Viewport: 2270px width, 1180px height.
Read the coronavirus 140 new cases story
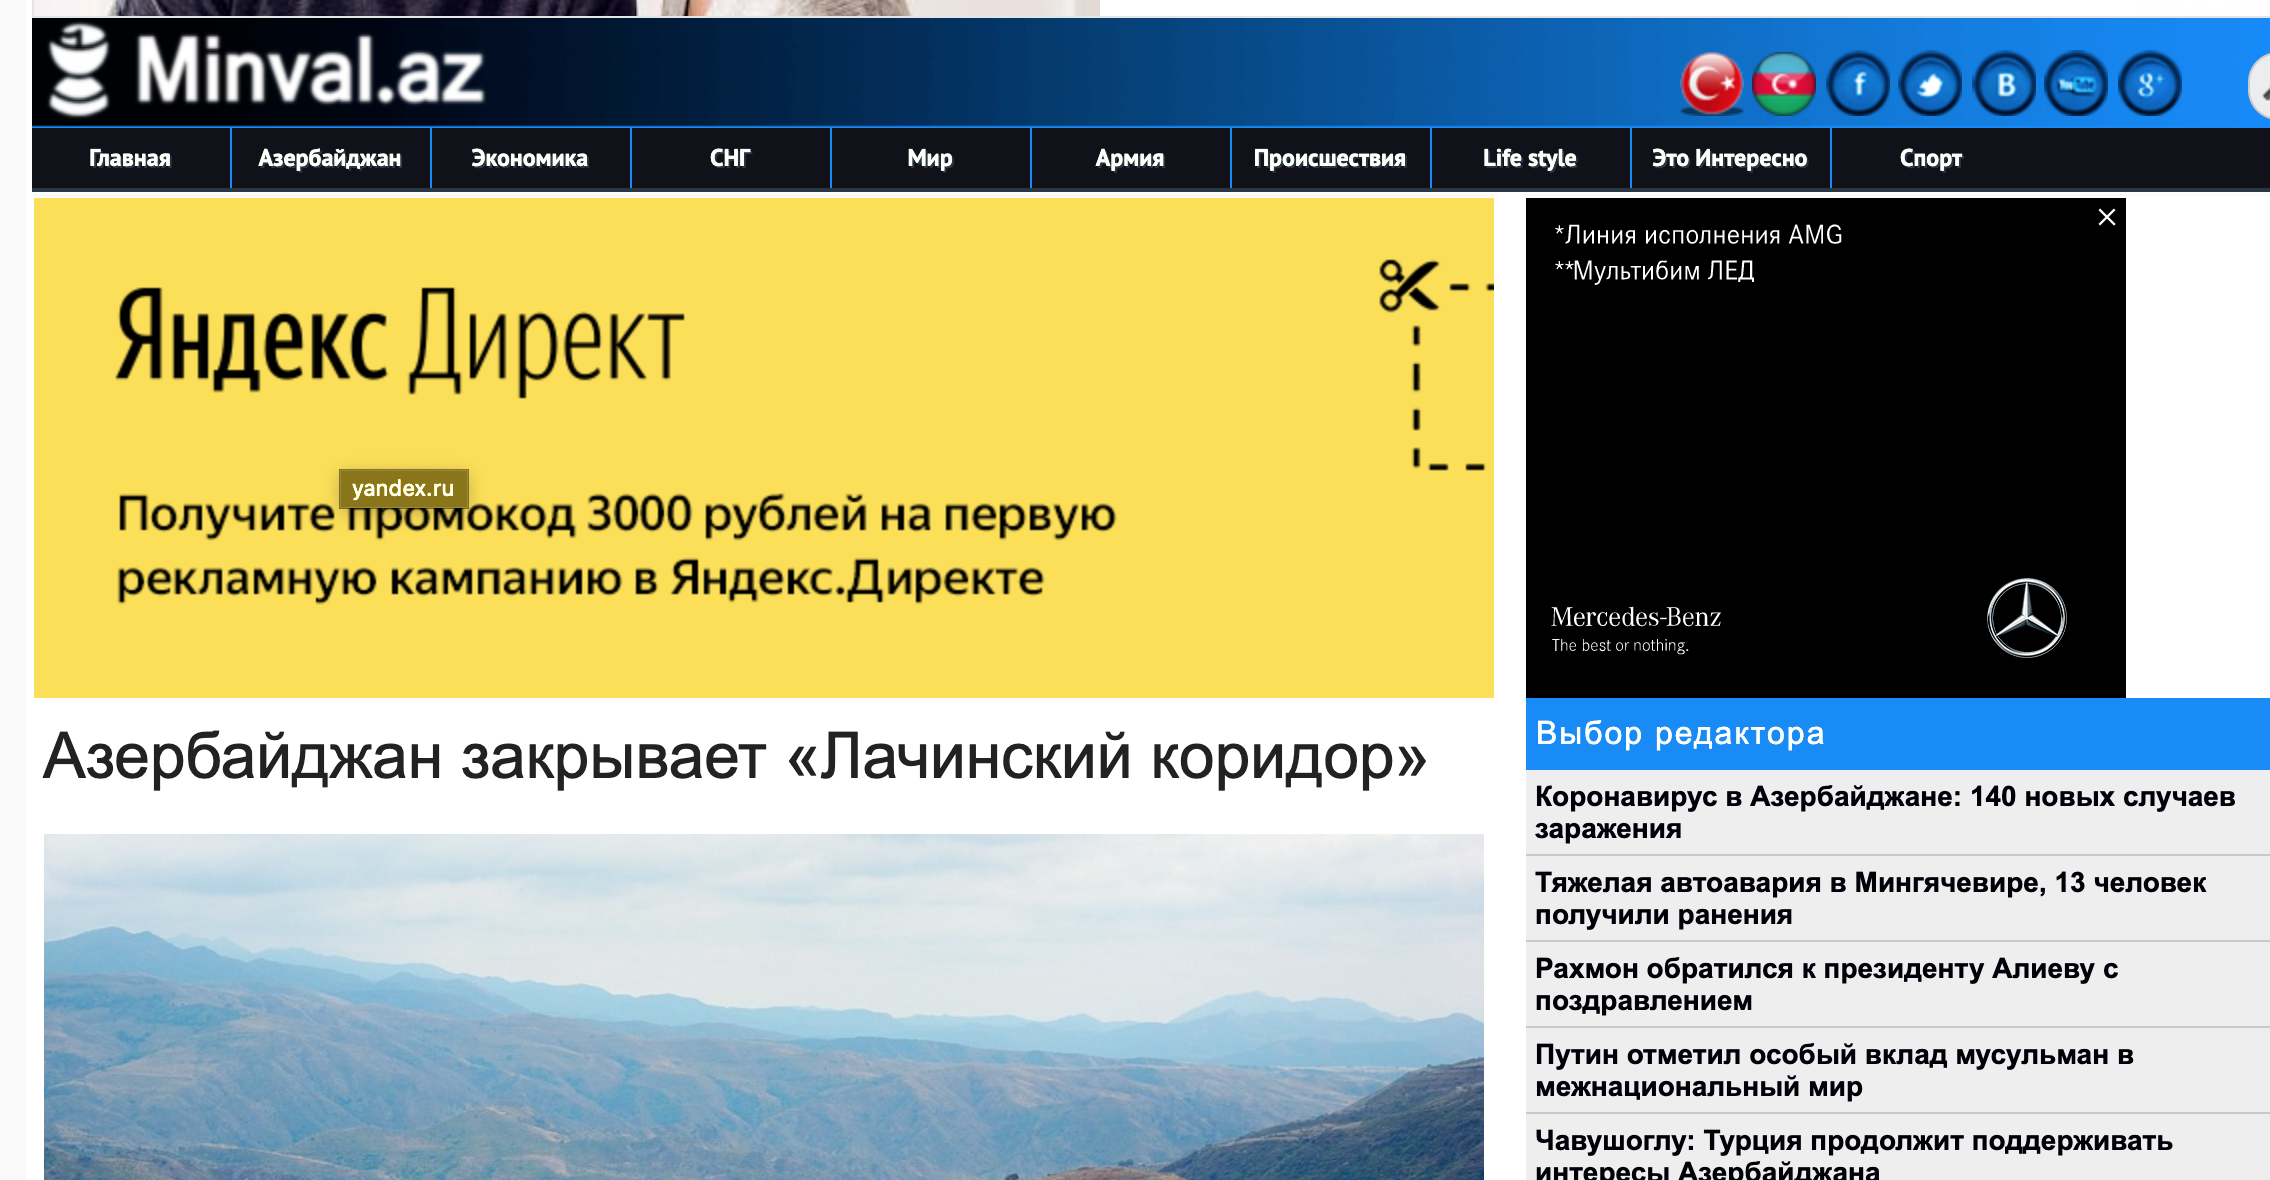1884,812
